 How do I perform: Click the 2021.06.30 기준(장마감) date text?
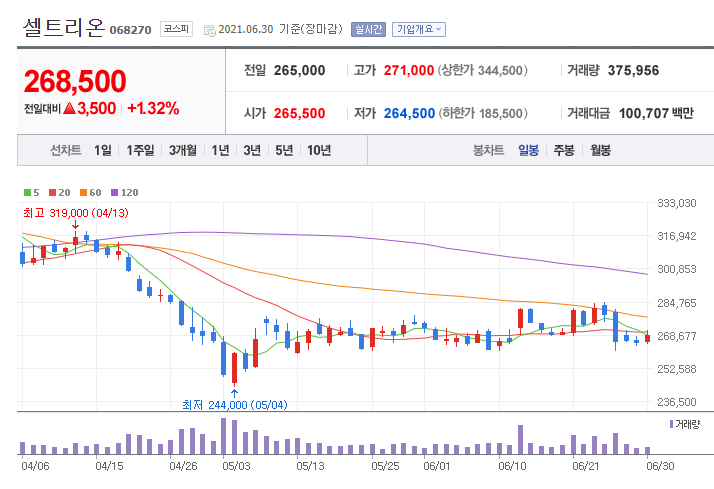(280, 29)
